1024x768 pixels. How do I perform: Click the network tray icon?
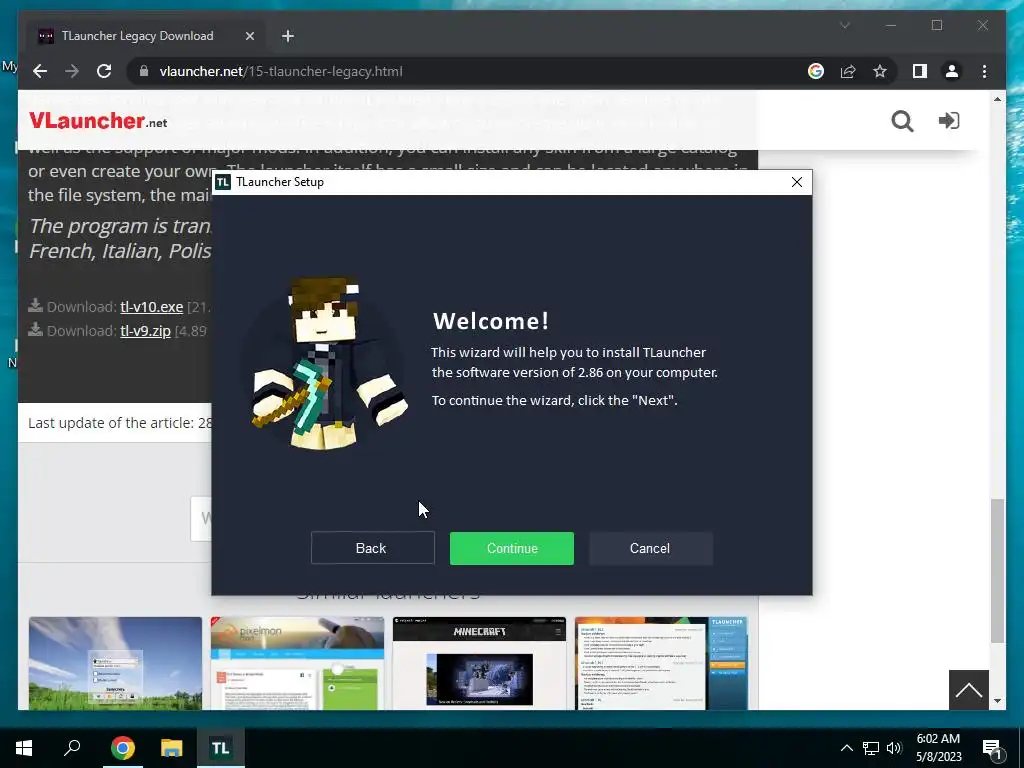coord(871,748)
